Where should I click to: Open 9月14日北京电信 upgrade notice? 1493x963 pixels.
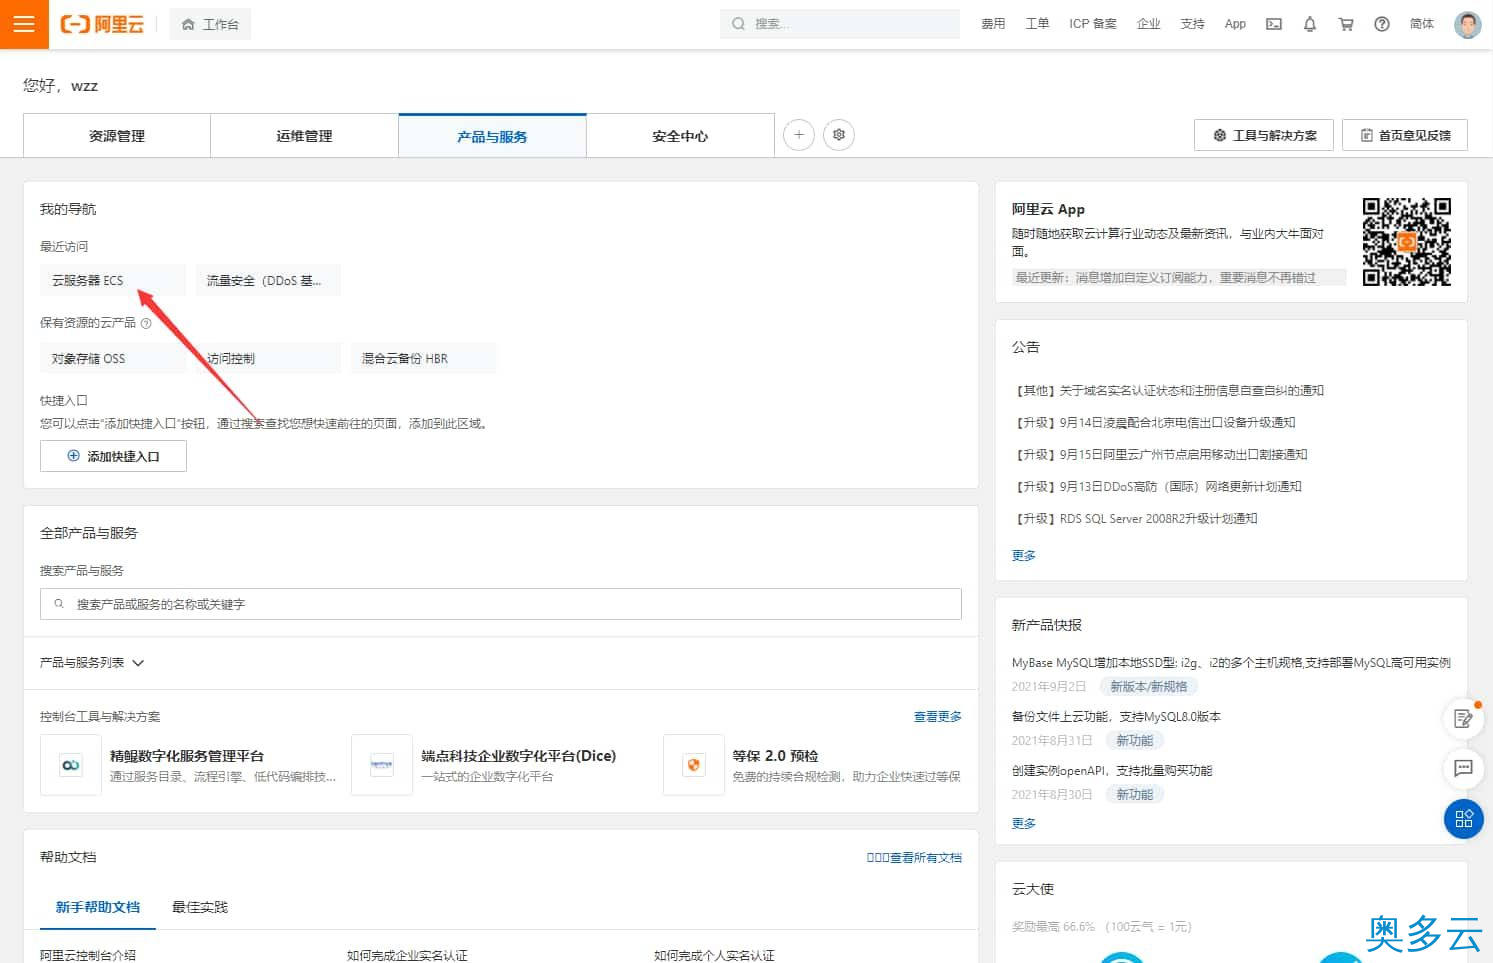tap(1154, 423)
